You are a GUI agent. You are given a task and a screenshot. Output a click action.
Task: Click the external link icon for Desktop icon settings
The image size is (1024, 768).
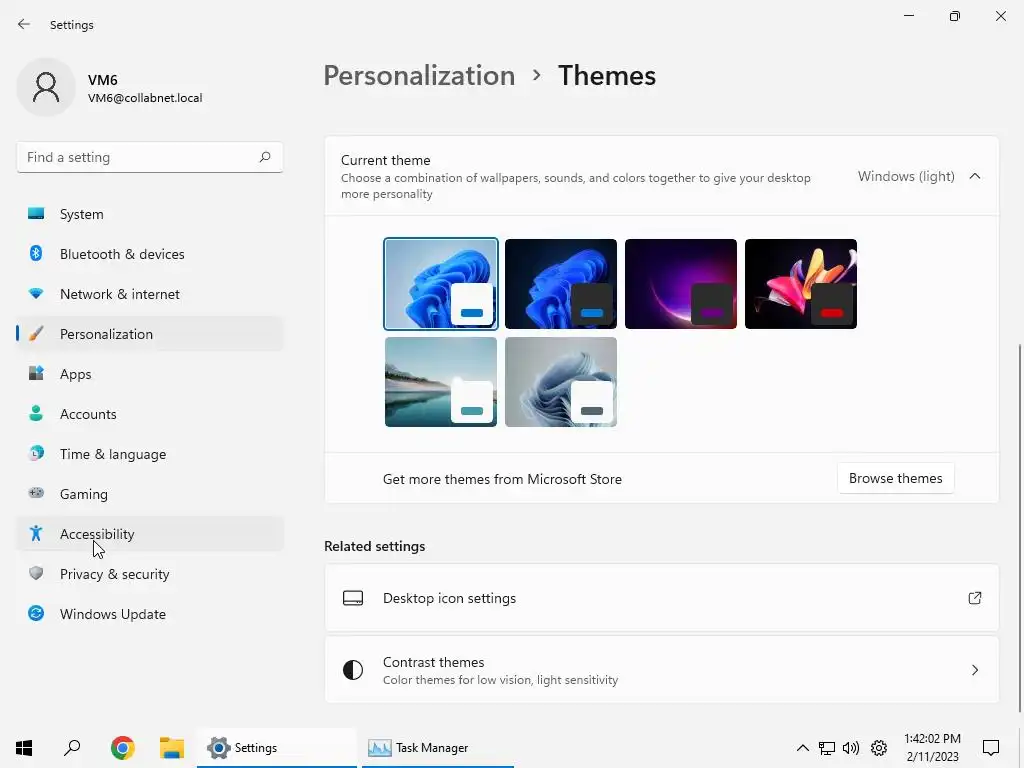click(x=974, y=598)
